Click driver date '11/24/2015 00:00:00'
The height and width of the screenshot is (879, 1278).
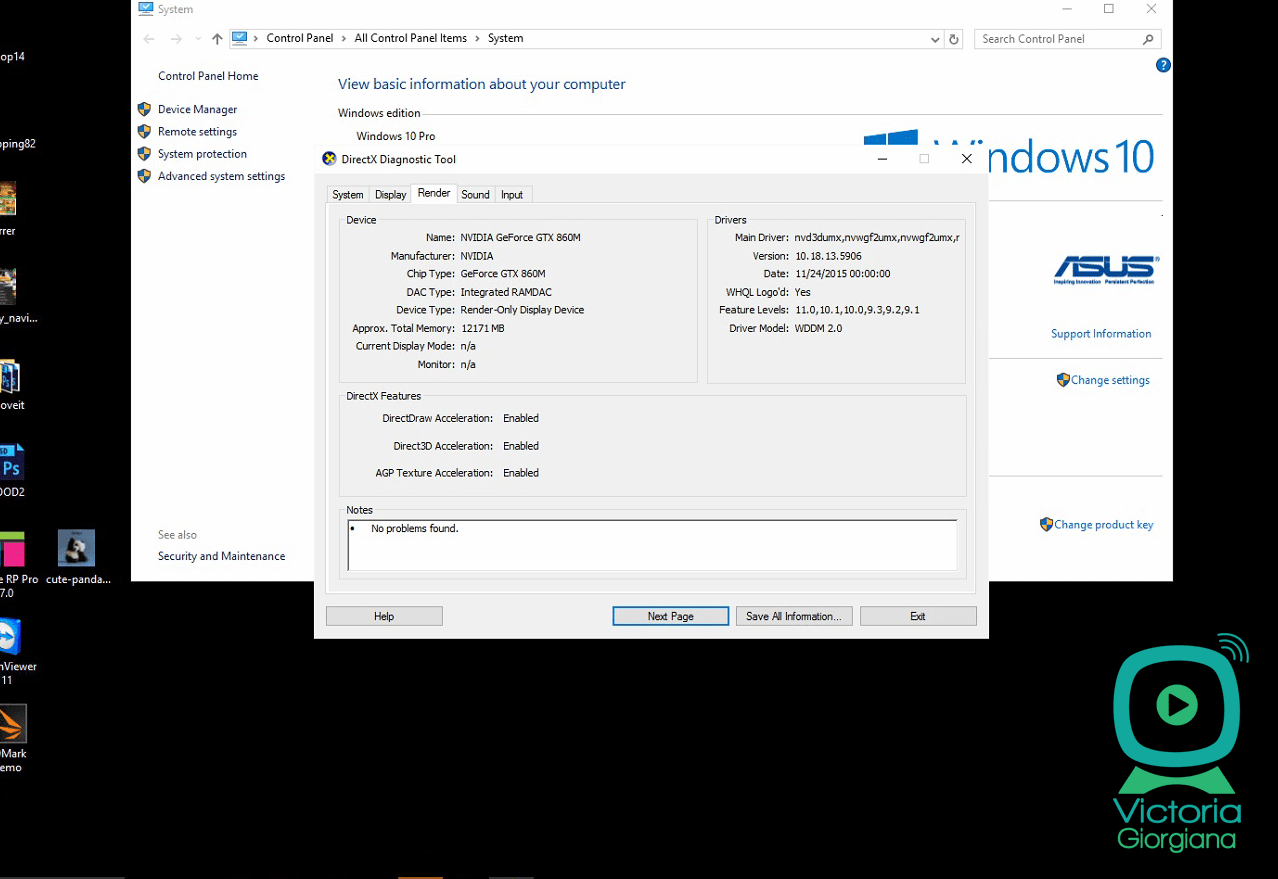[x=842, y=274]
